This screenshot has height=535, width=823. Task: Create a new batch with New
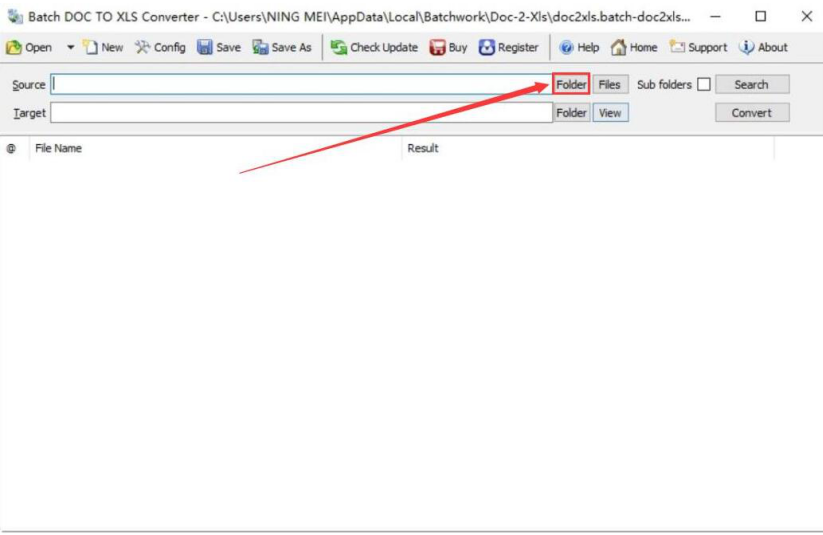[104, 47]
